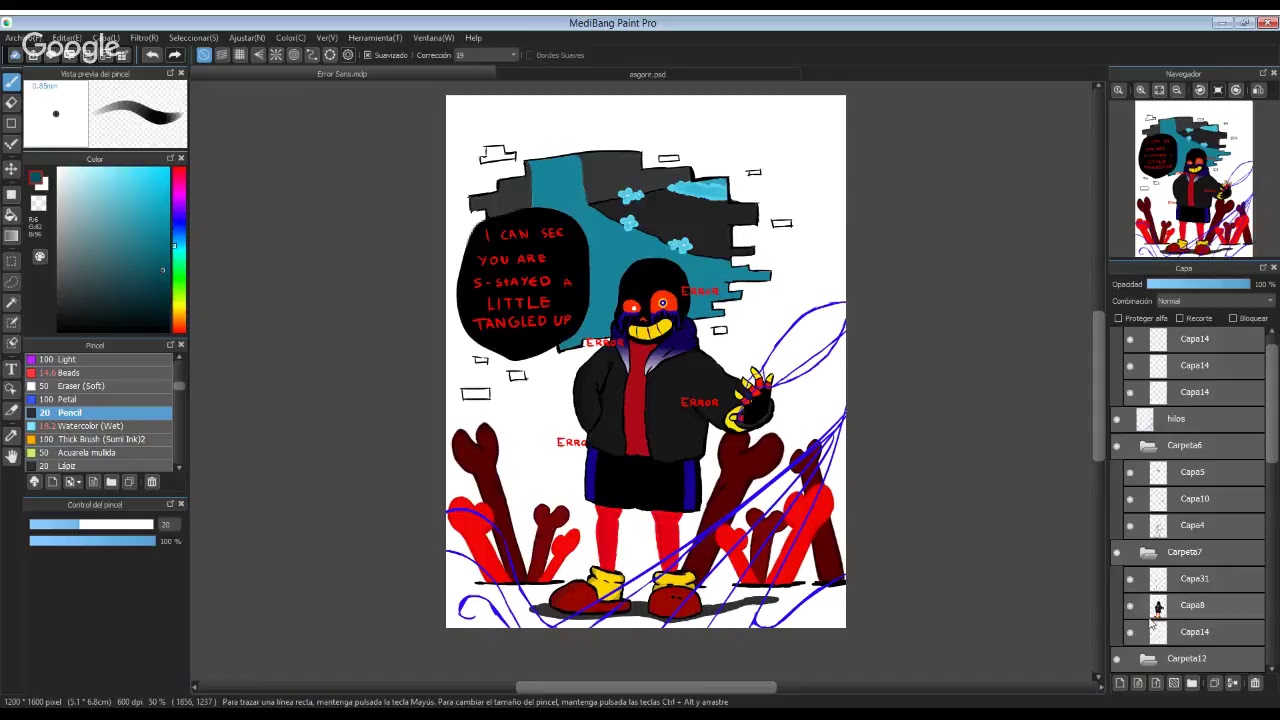Hide the Capa8 layer
This screenshot has width=1280, height=720.
click(1130, 605)
